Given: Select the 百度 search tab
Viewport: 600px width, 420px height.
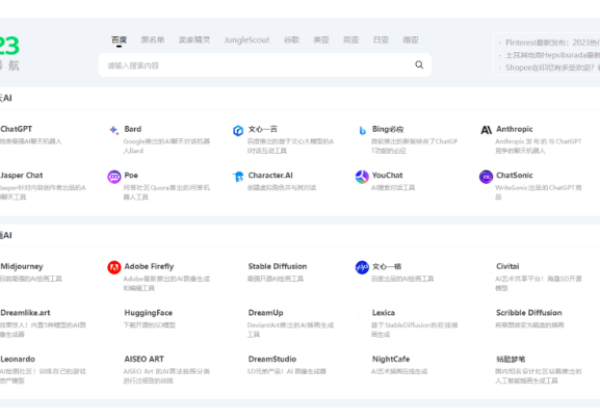Looking at the screenshot, I should click(x=119, y=40).
